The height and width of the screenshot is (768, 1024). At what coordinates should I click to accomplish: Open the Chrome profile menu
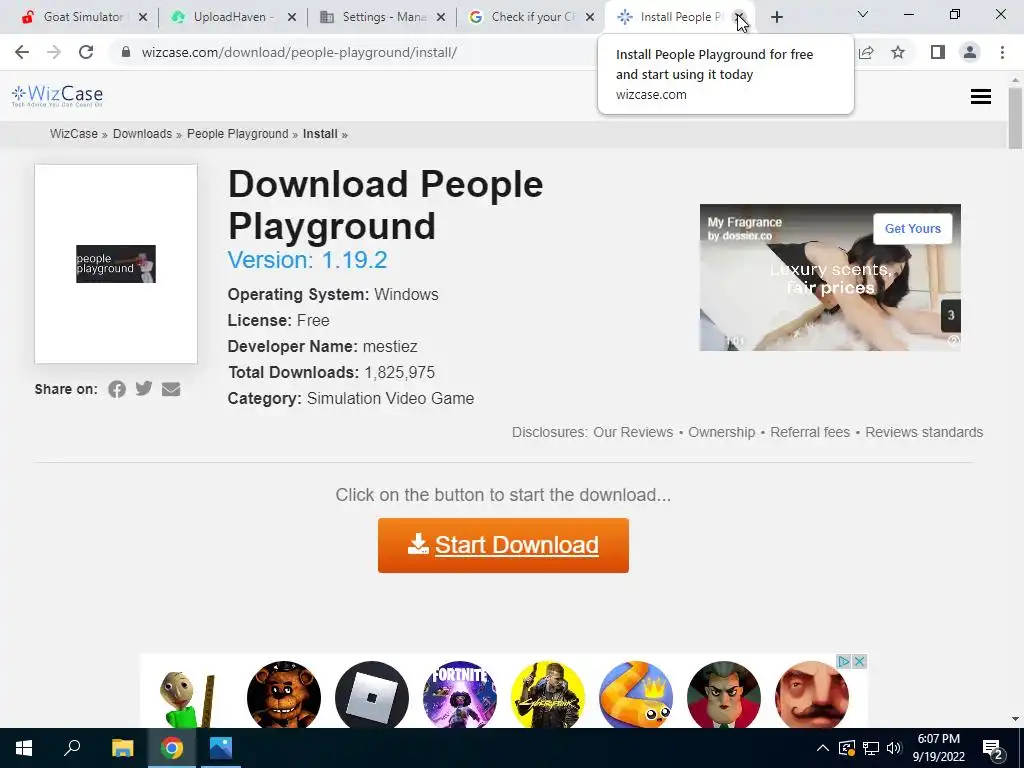point(970,52)
